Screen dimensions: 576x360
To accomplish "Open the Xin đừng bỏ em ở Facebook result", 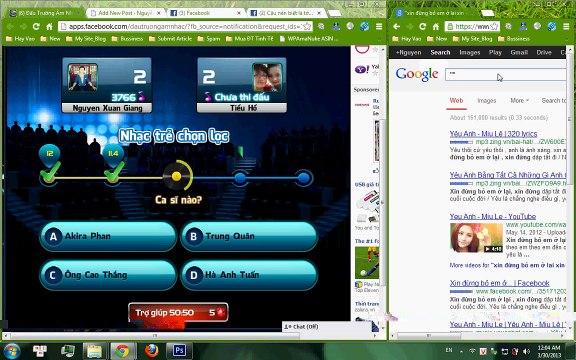I will click(x=500, y=283).
